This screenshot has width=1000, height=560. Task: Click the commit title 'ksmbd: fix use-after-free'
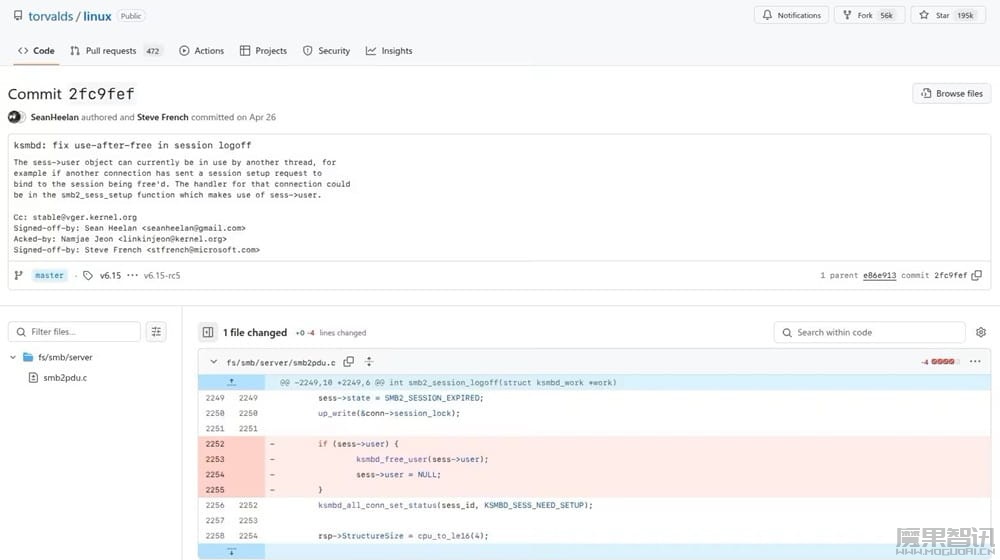point(132,145)
